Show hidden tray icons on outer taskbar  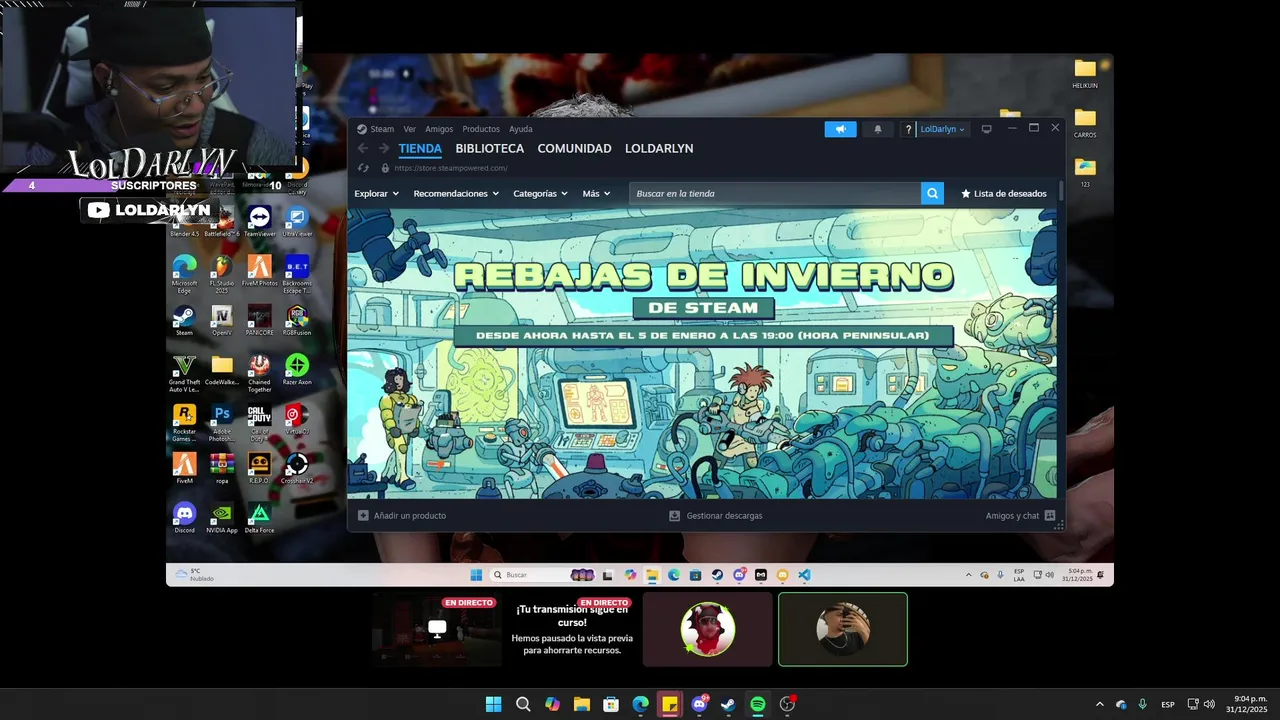[1099, 704]
